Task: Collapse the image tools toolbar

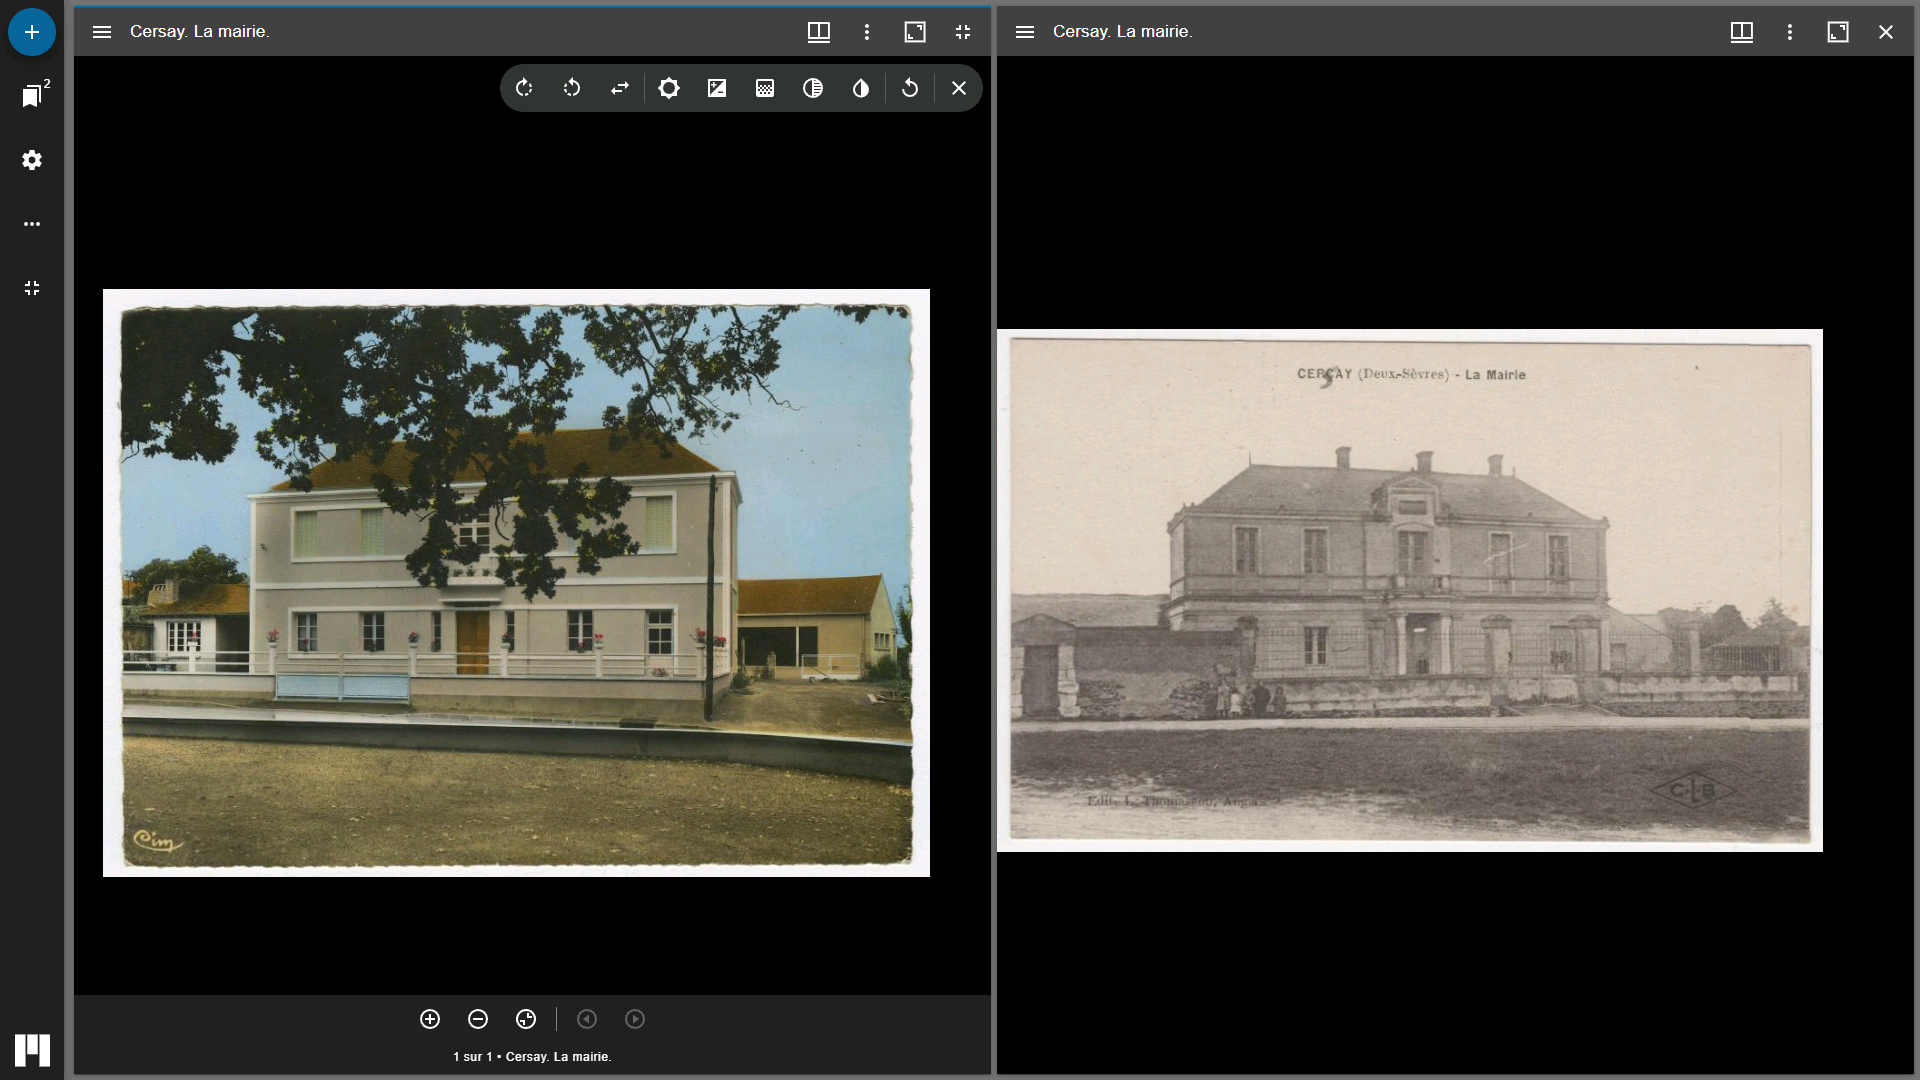Action: click(959, 88)
